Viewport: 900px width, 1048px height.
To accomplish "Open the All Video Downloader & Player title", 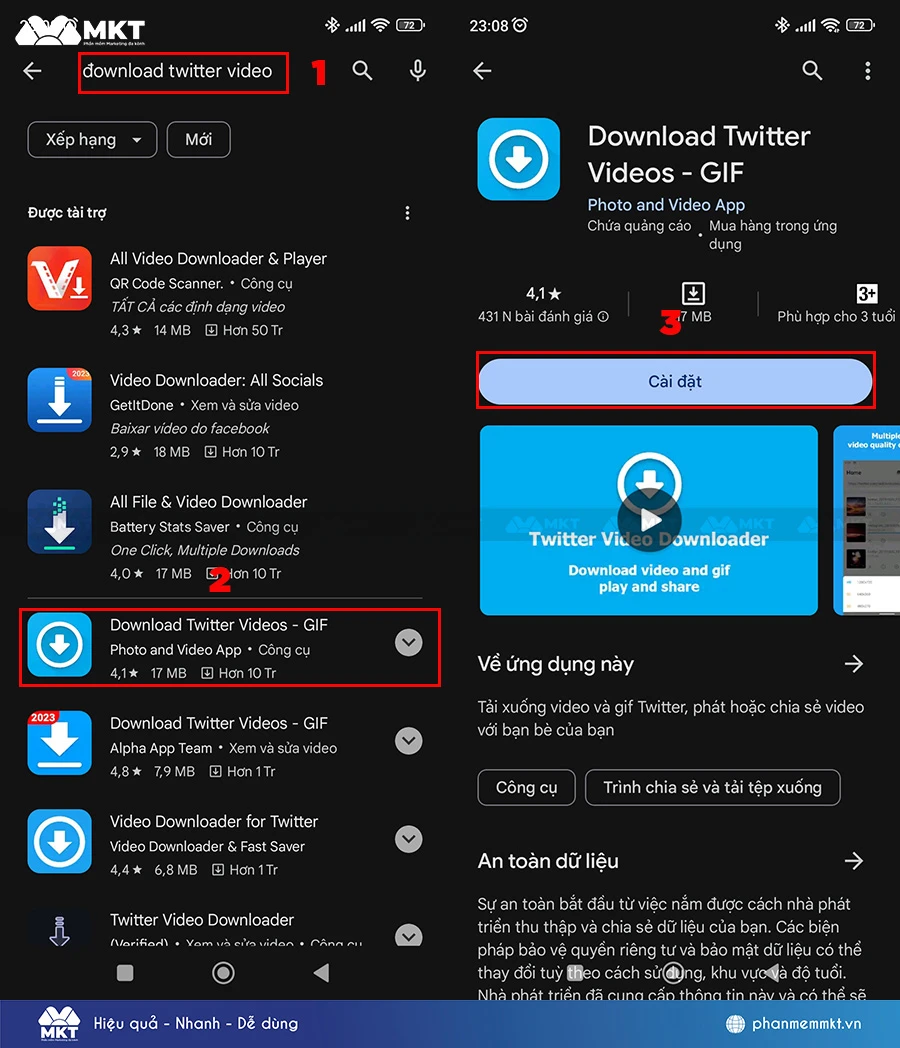I will 218,259.
